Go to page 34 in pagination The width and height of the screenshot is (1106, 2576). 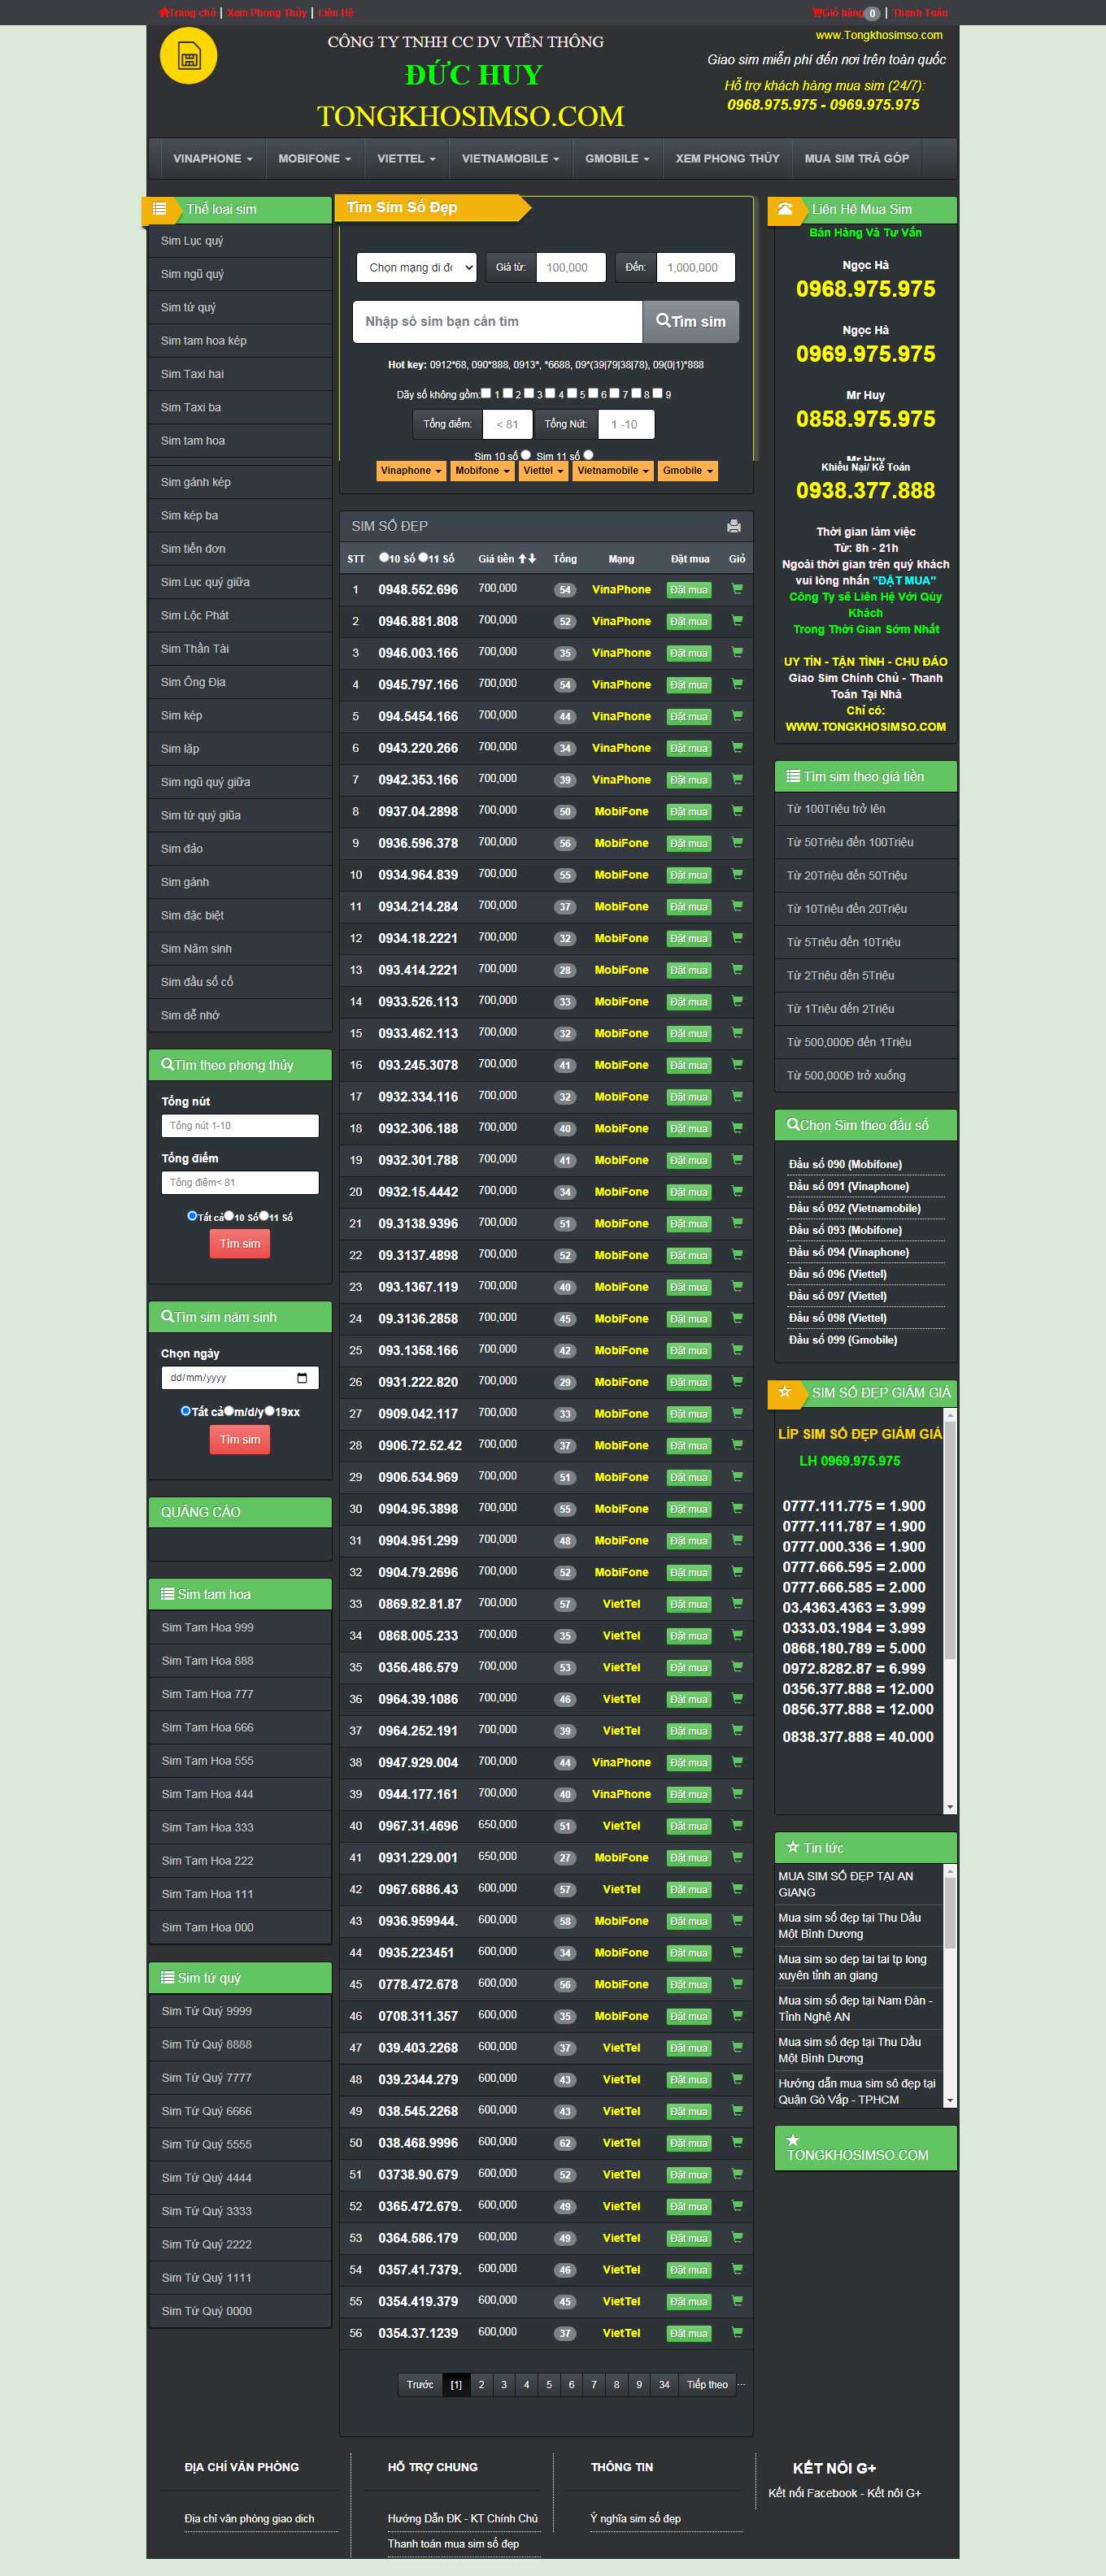[x=664, y=2384]
